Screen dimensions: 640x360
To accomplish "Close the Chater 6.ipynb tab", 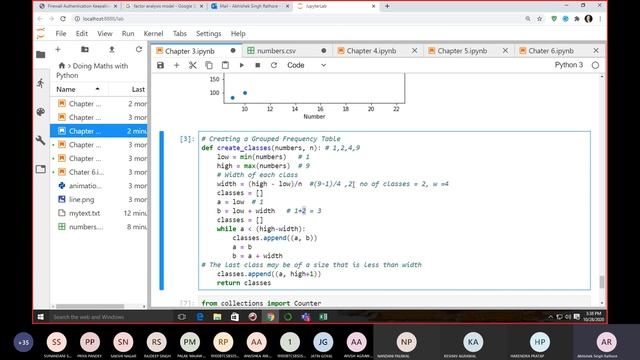I will (x=596, y=51).
